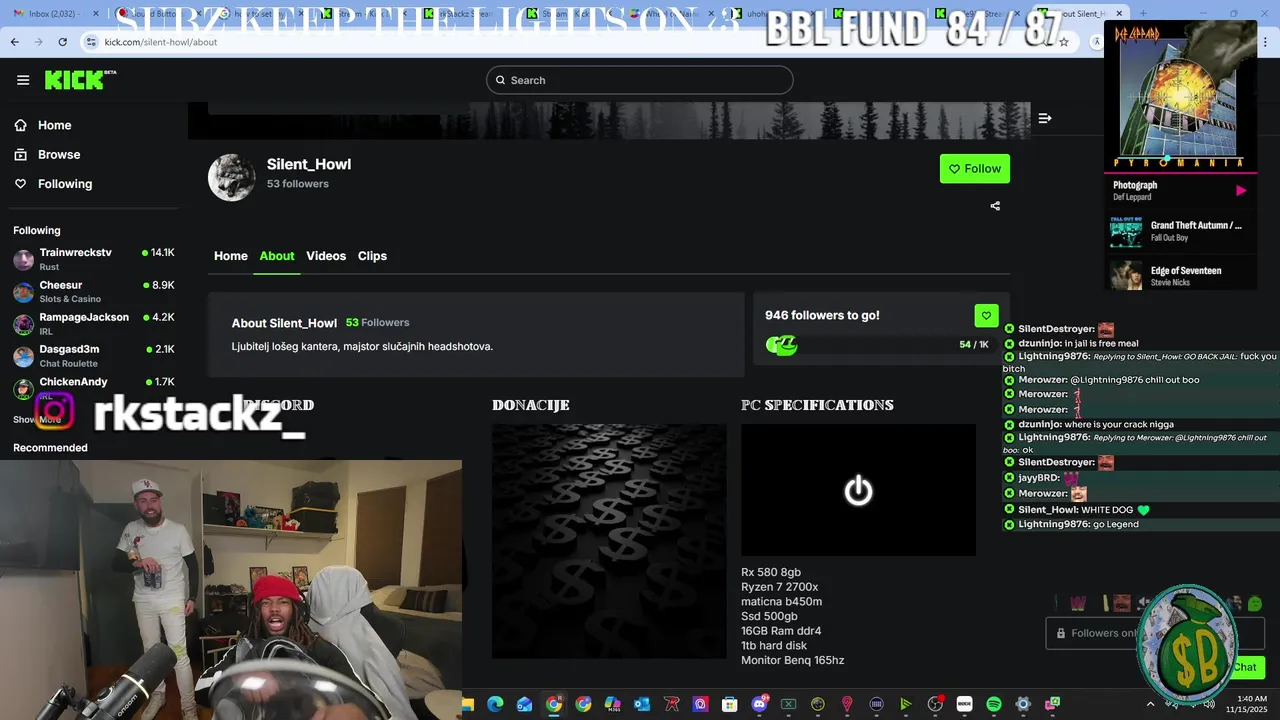The image size is (1280, 720).
Task: Open Dasgasd3m channel from Following
Action: pos(94,355)
